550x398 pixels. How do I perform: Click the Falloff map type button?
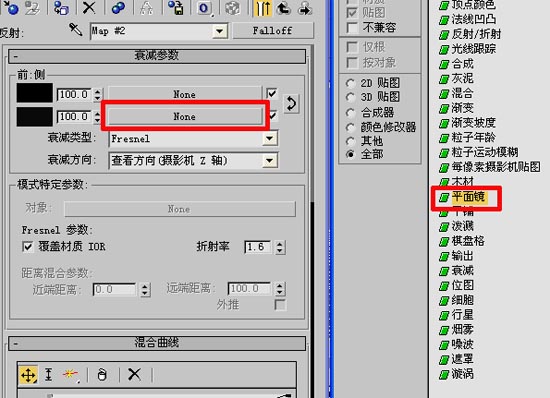pos(273,31)
